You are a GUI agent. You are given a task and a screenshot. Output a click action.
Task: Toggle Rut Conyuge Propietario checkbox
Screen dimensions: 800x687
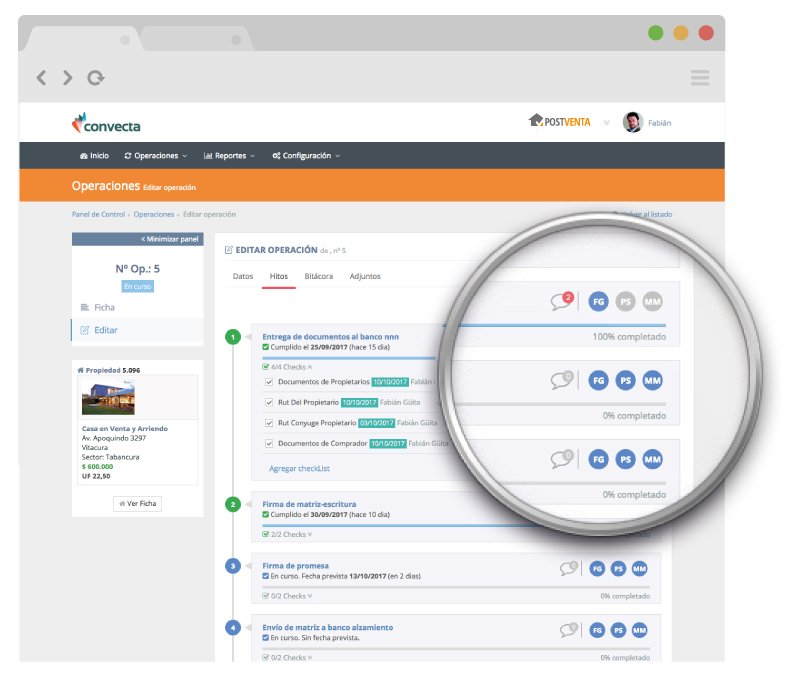[x=269, y=423]
